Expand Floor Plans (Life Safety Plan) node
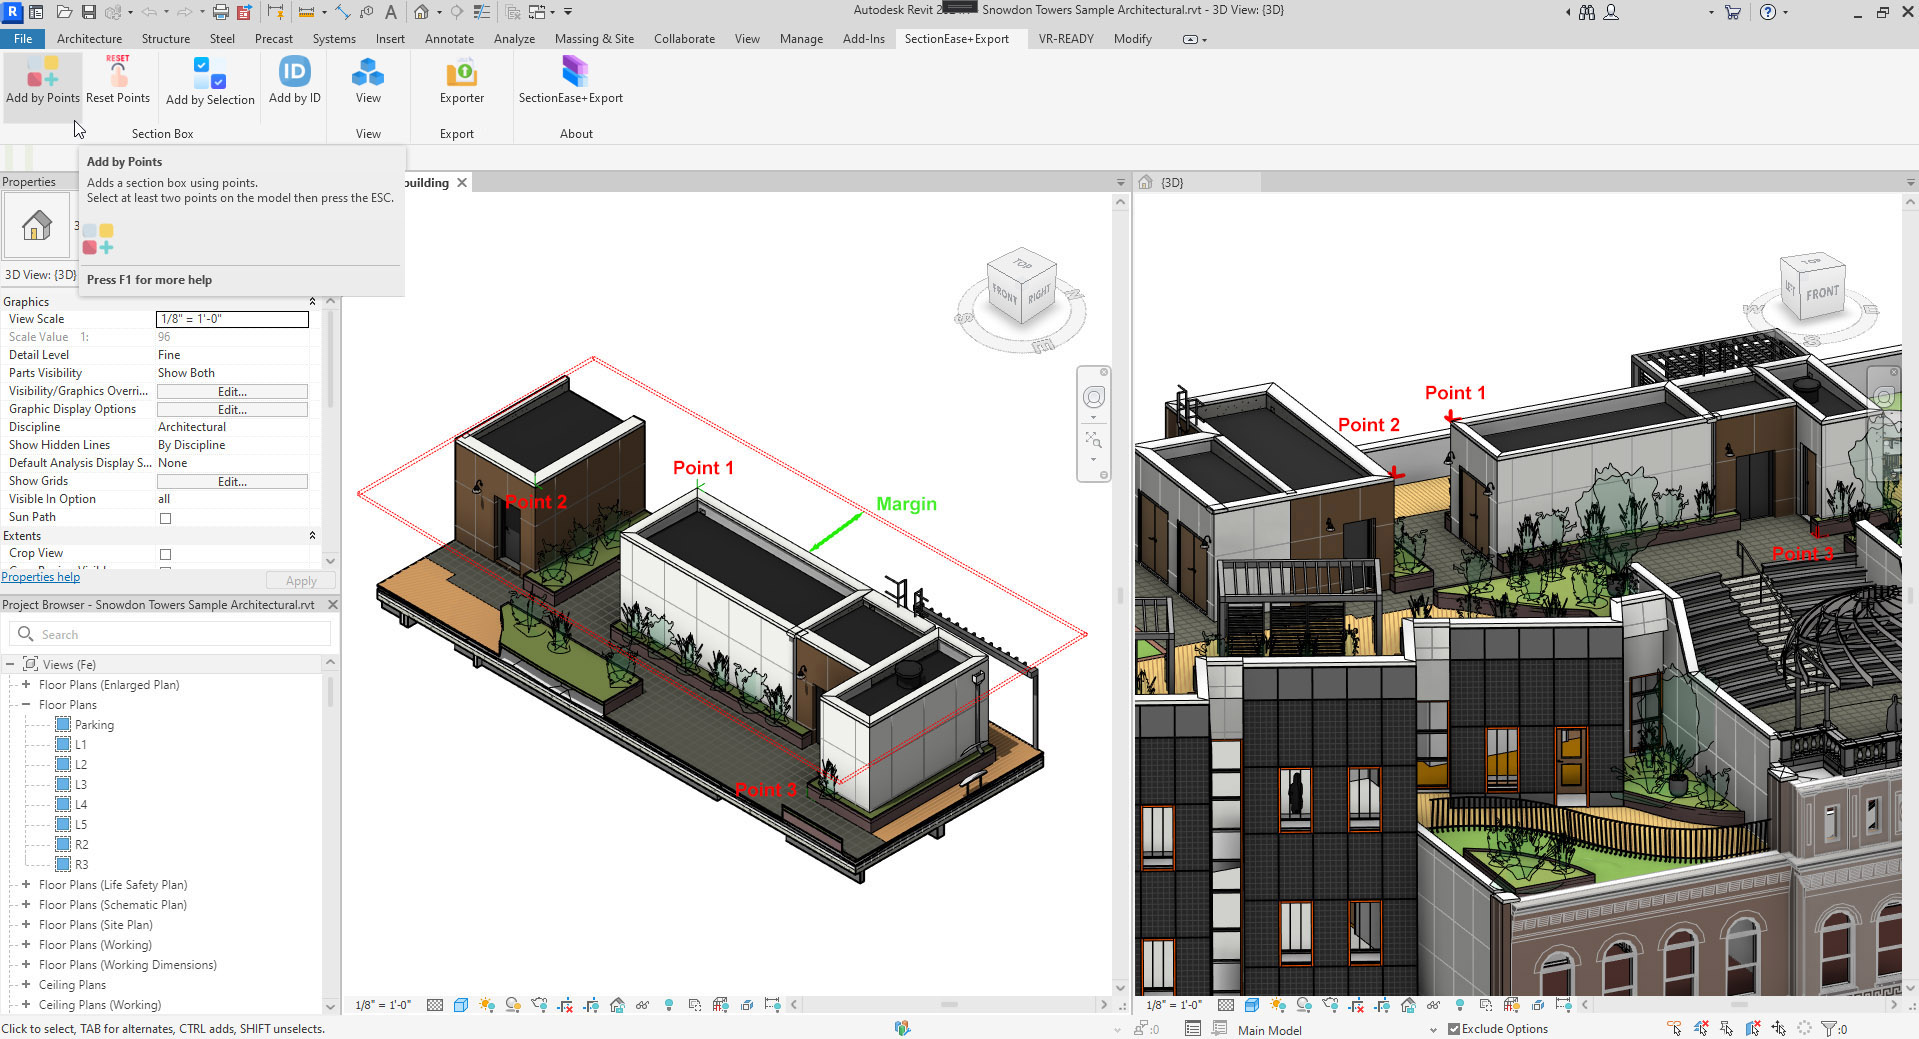The height and width of the screenshot is (1039, 1919). point(26,885)
